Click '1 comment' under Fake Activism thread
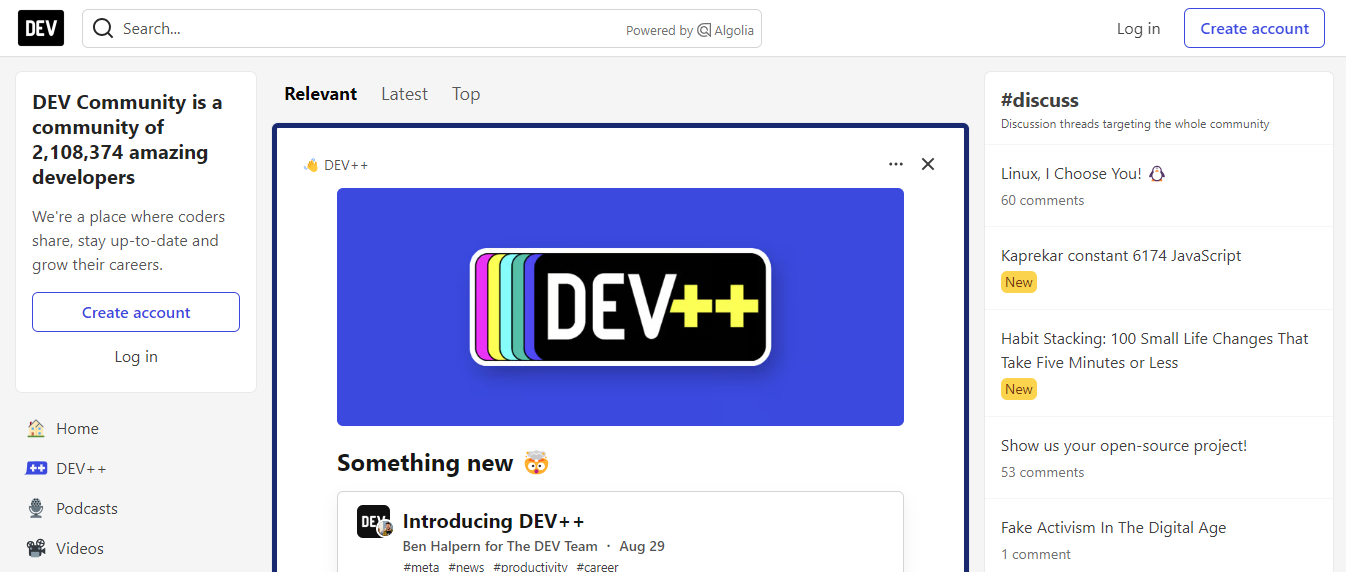 click(1036, 554)
